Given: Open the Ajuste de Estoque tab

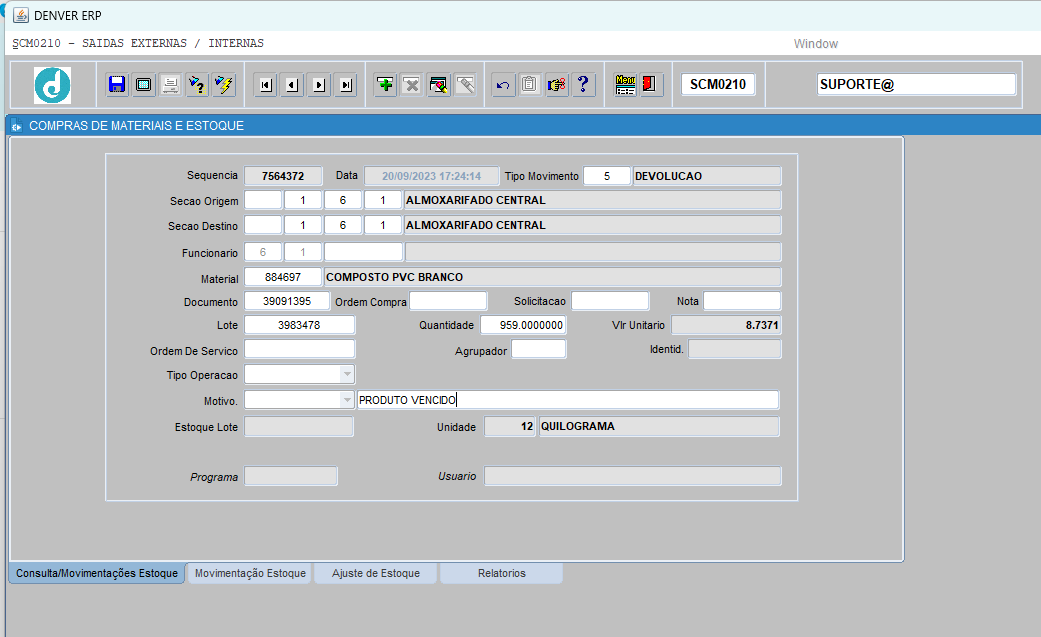Looking at the screenshot, I should click(x=376, y=573).
